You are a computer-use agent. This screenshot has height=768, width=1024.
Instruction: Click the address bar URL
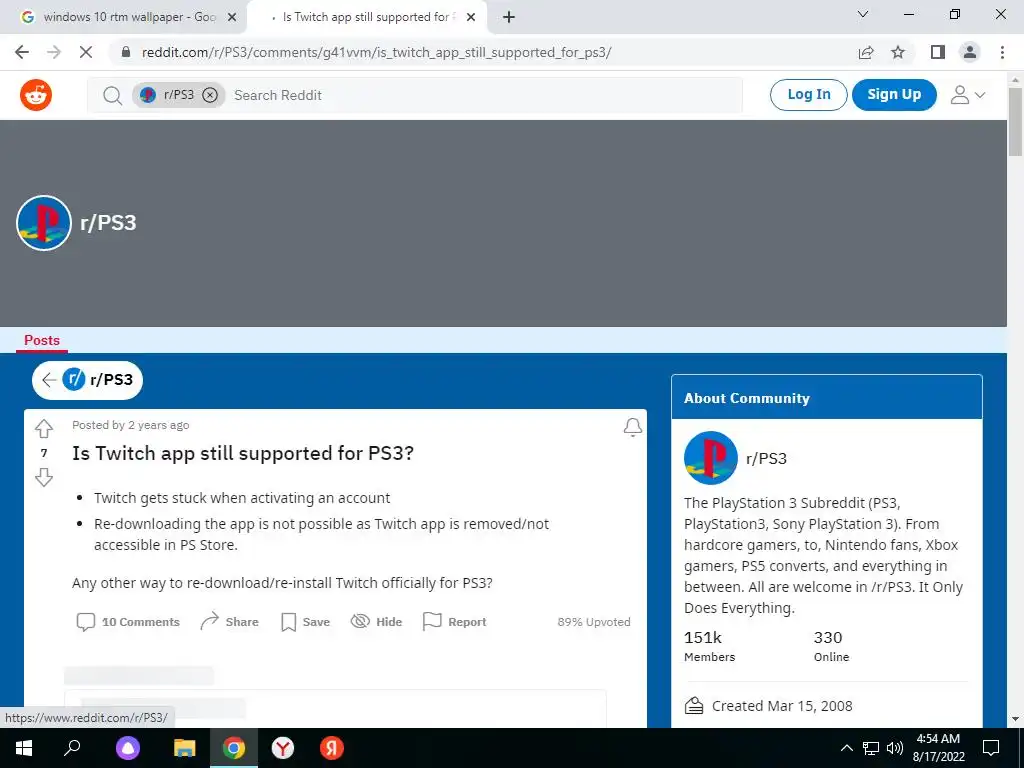[x=376, y=52]
